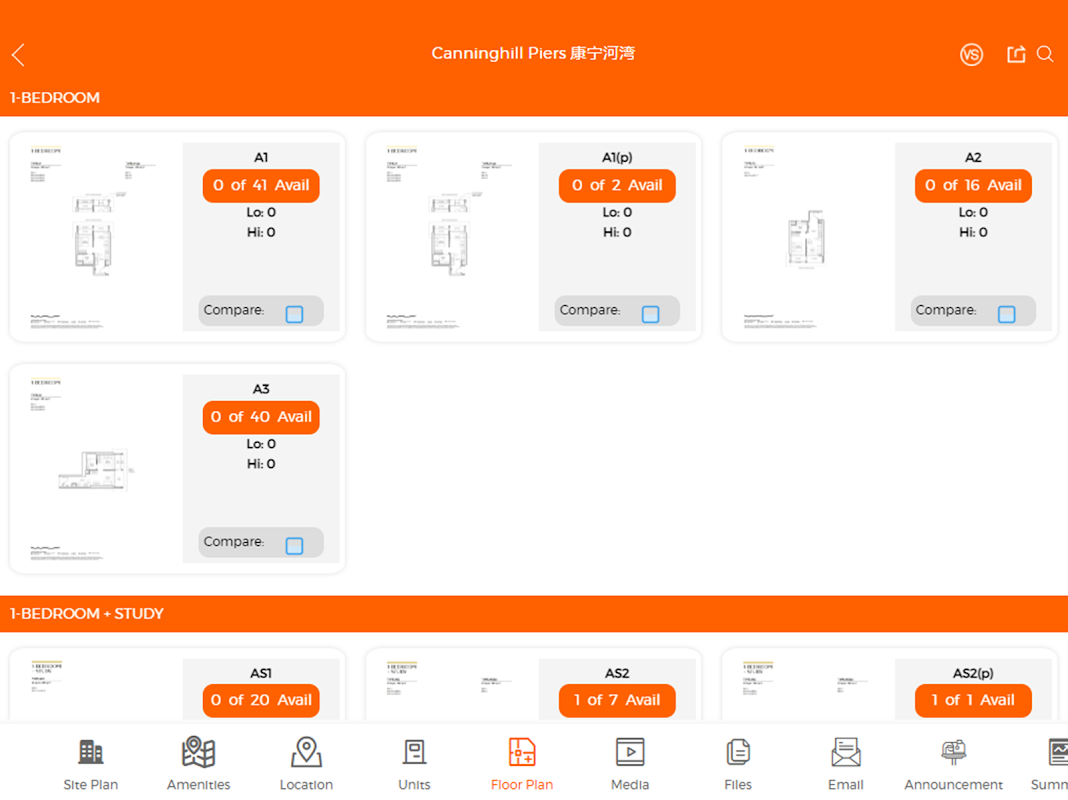Tick Compare checkbox for unit A1
Screen dimensions: 1068x800
[294, 314]
